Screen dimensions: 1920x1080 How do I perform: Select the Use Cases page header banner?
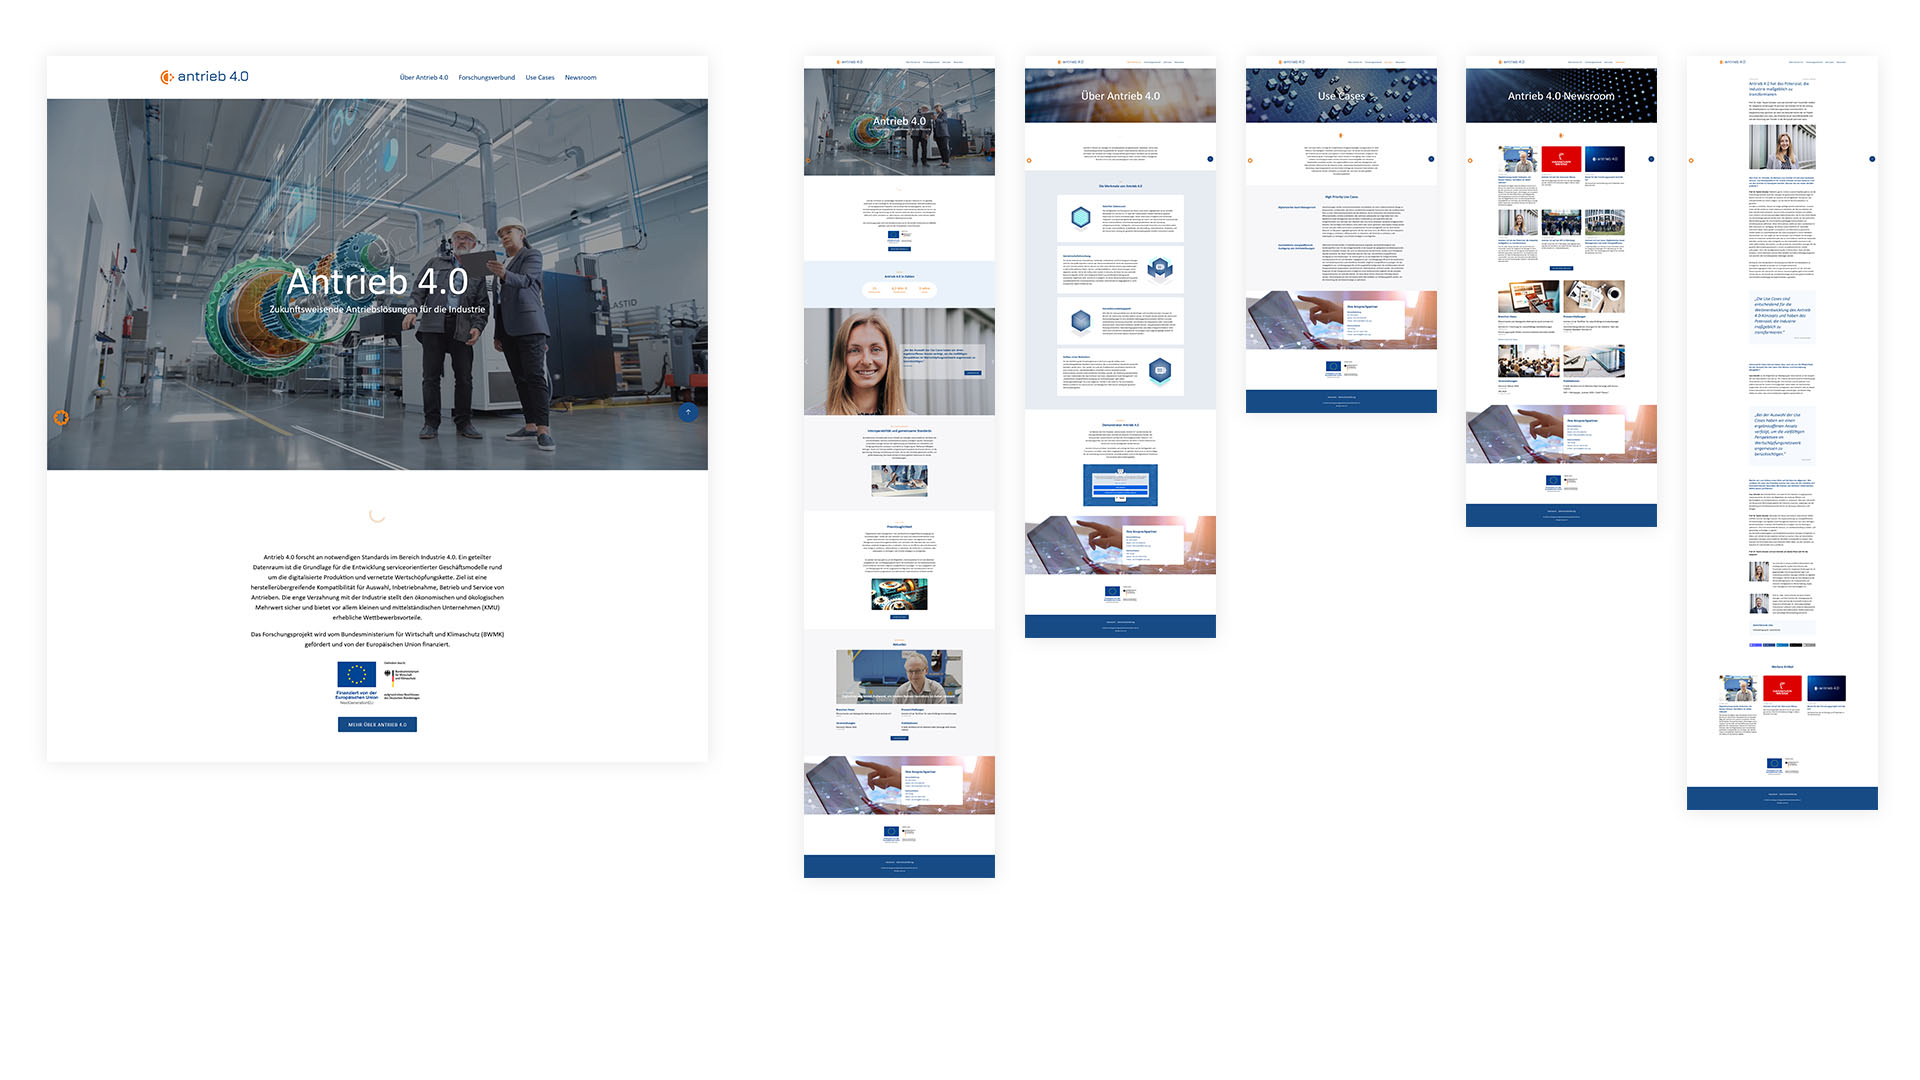pos(1340,96)
